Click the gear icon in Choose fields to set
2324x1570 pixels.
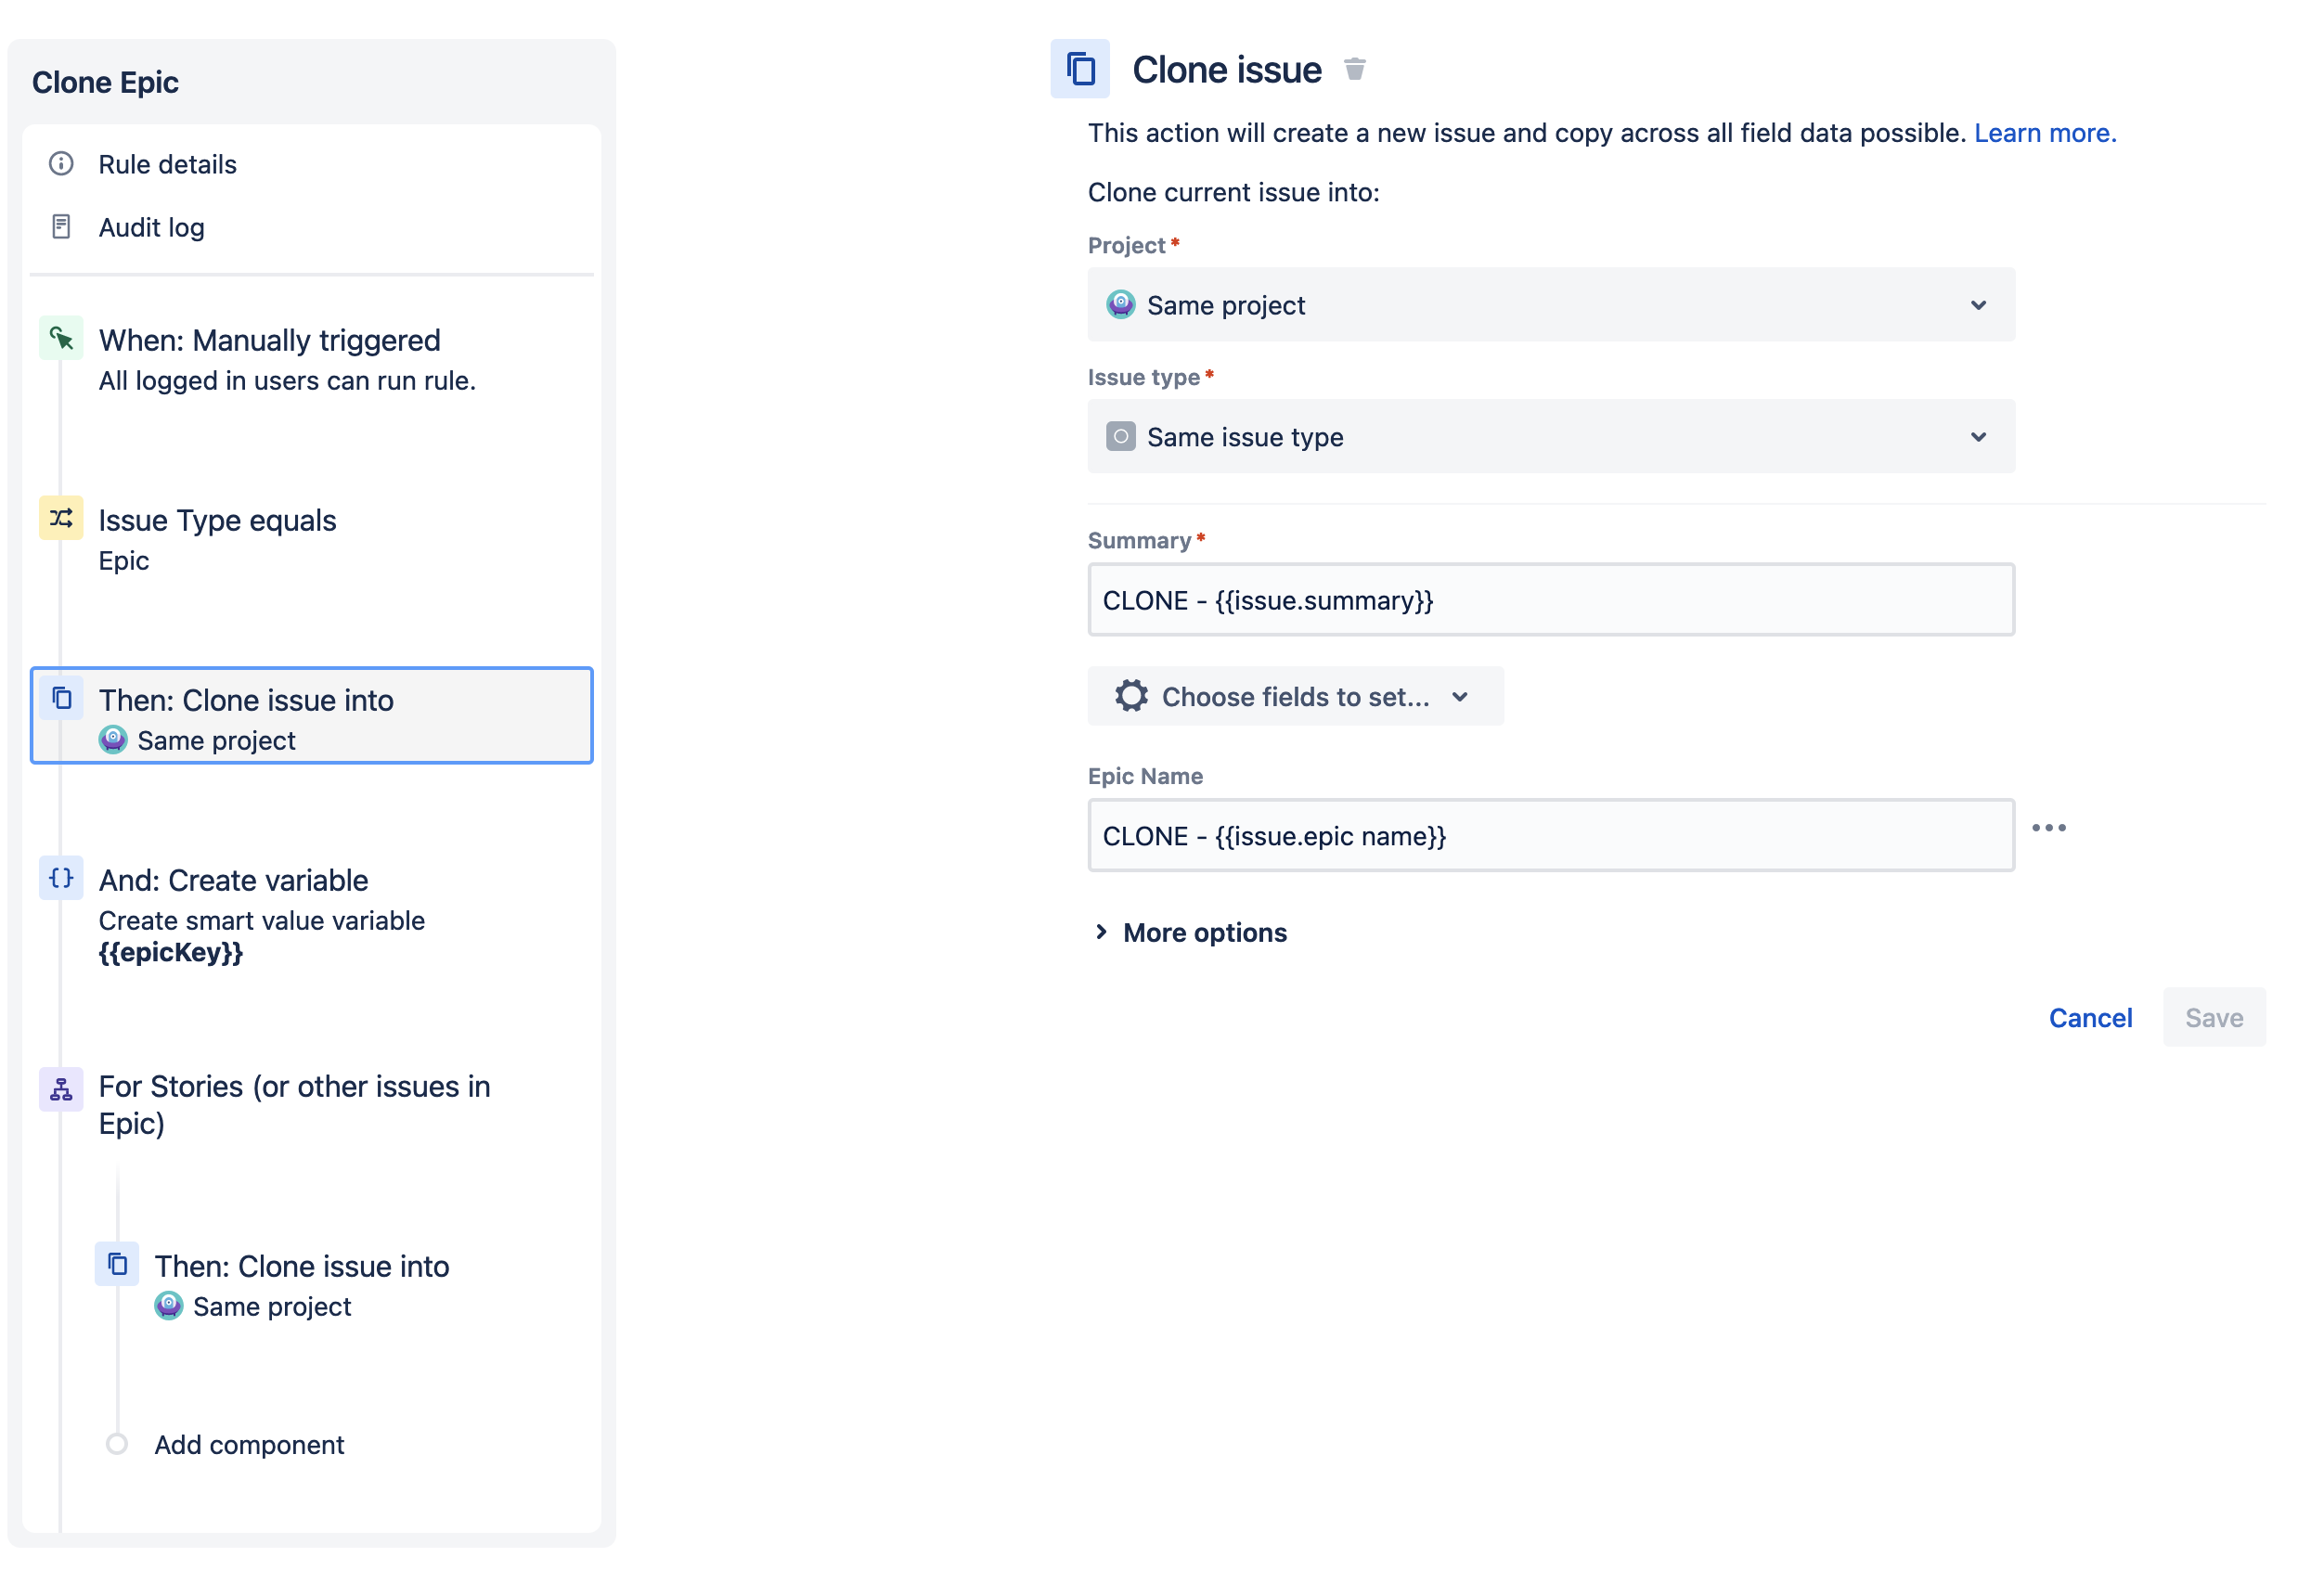[1131, 696]
